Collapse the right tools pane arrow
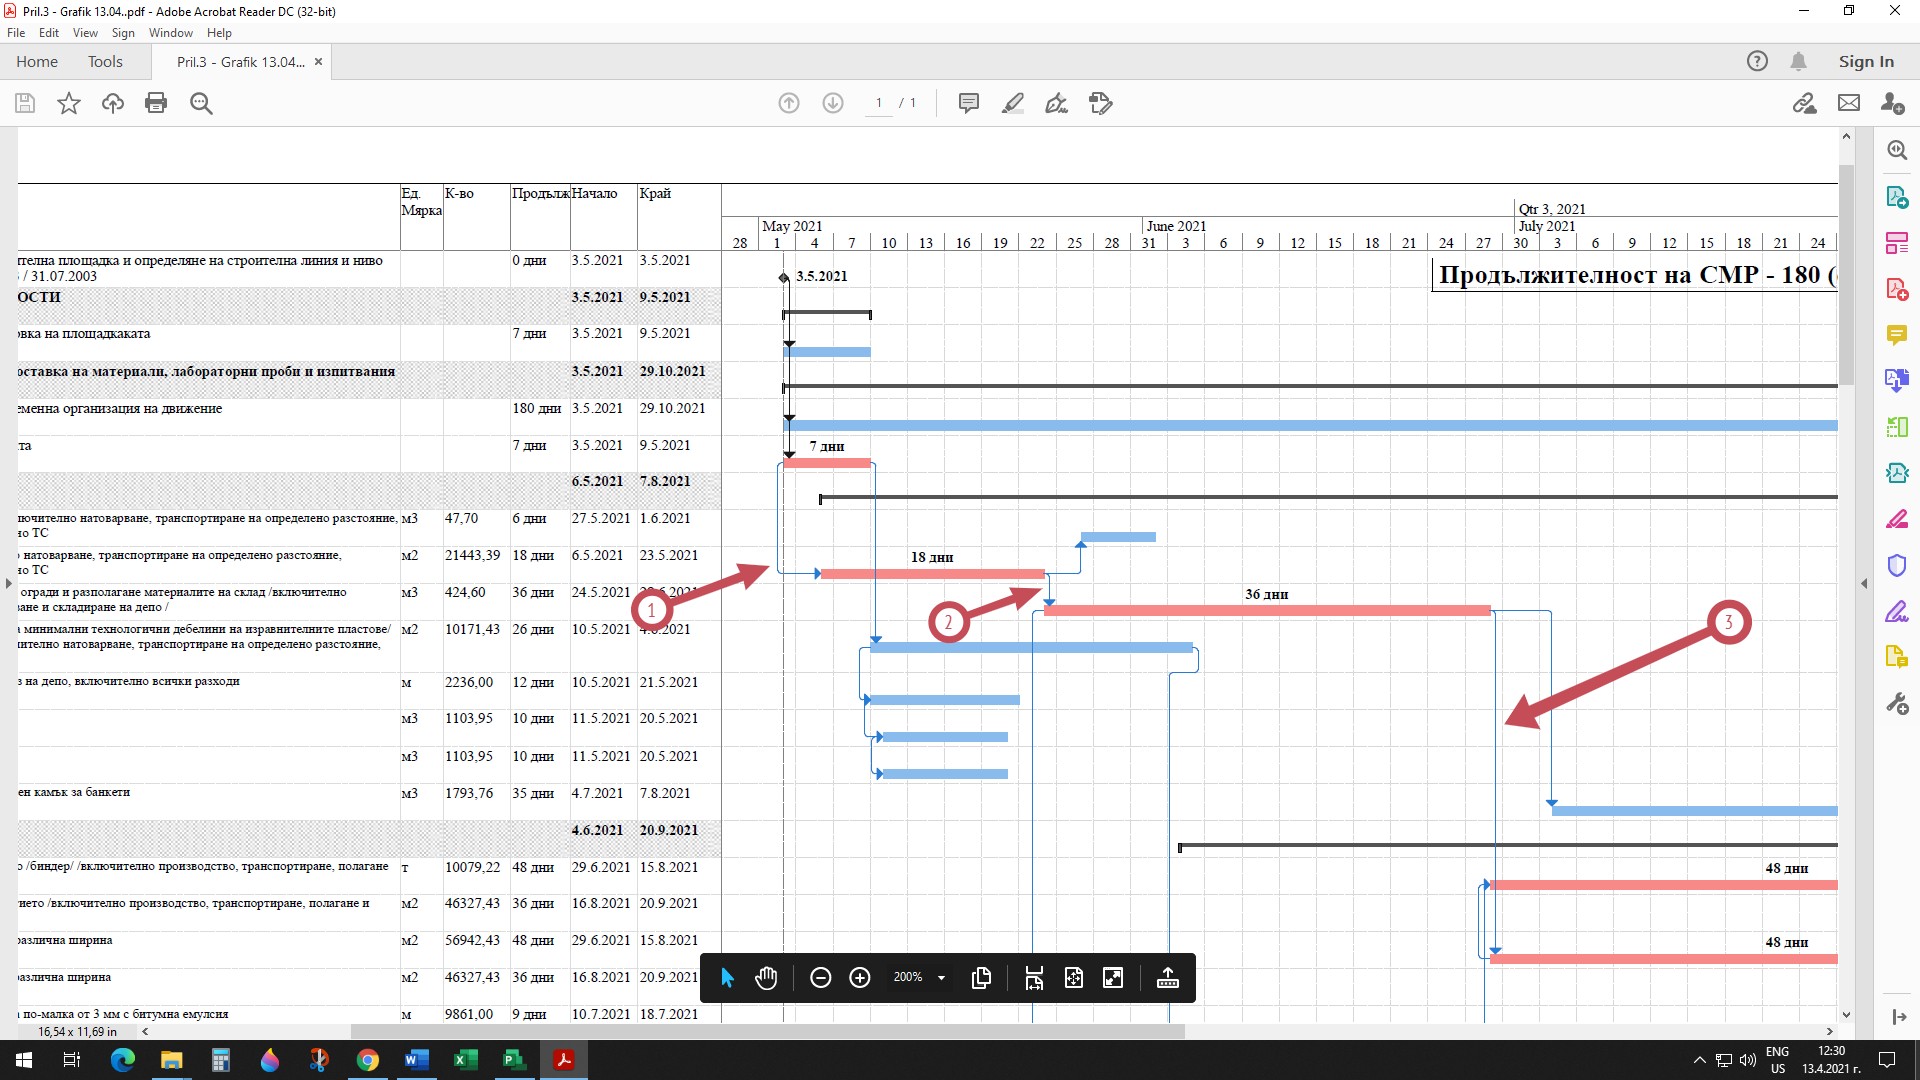This screenshot has width=1920, height=1080. pos(1864,583)
